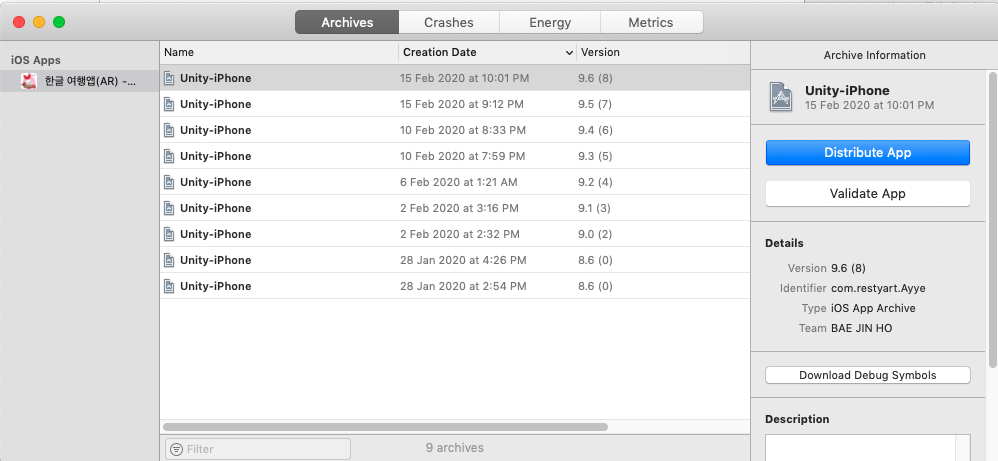Select the archive from 15 Feb 2020 at 10:01 PM

[x=455, y=78]
